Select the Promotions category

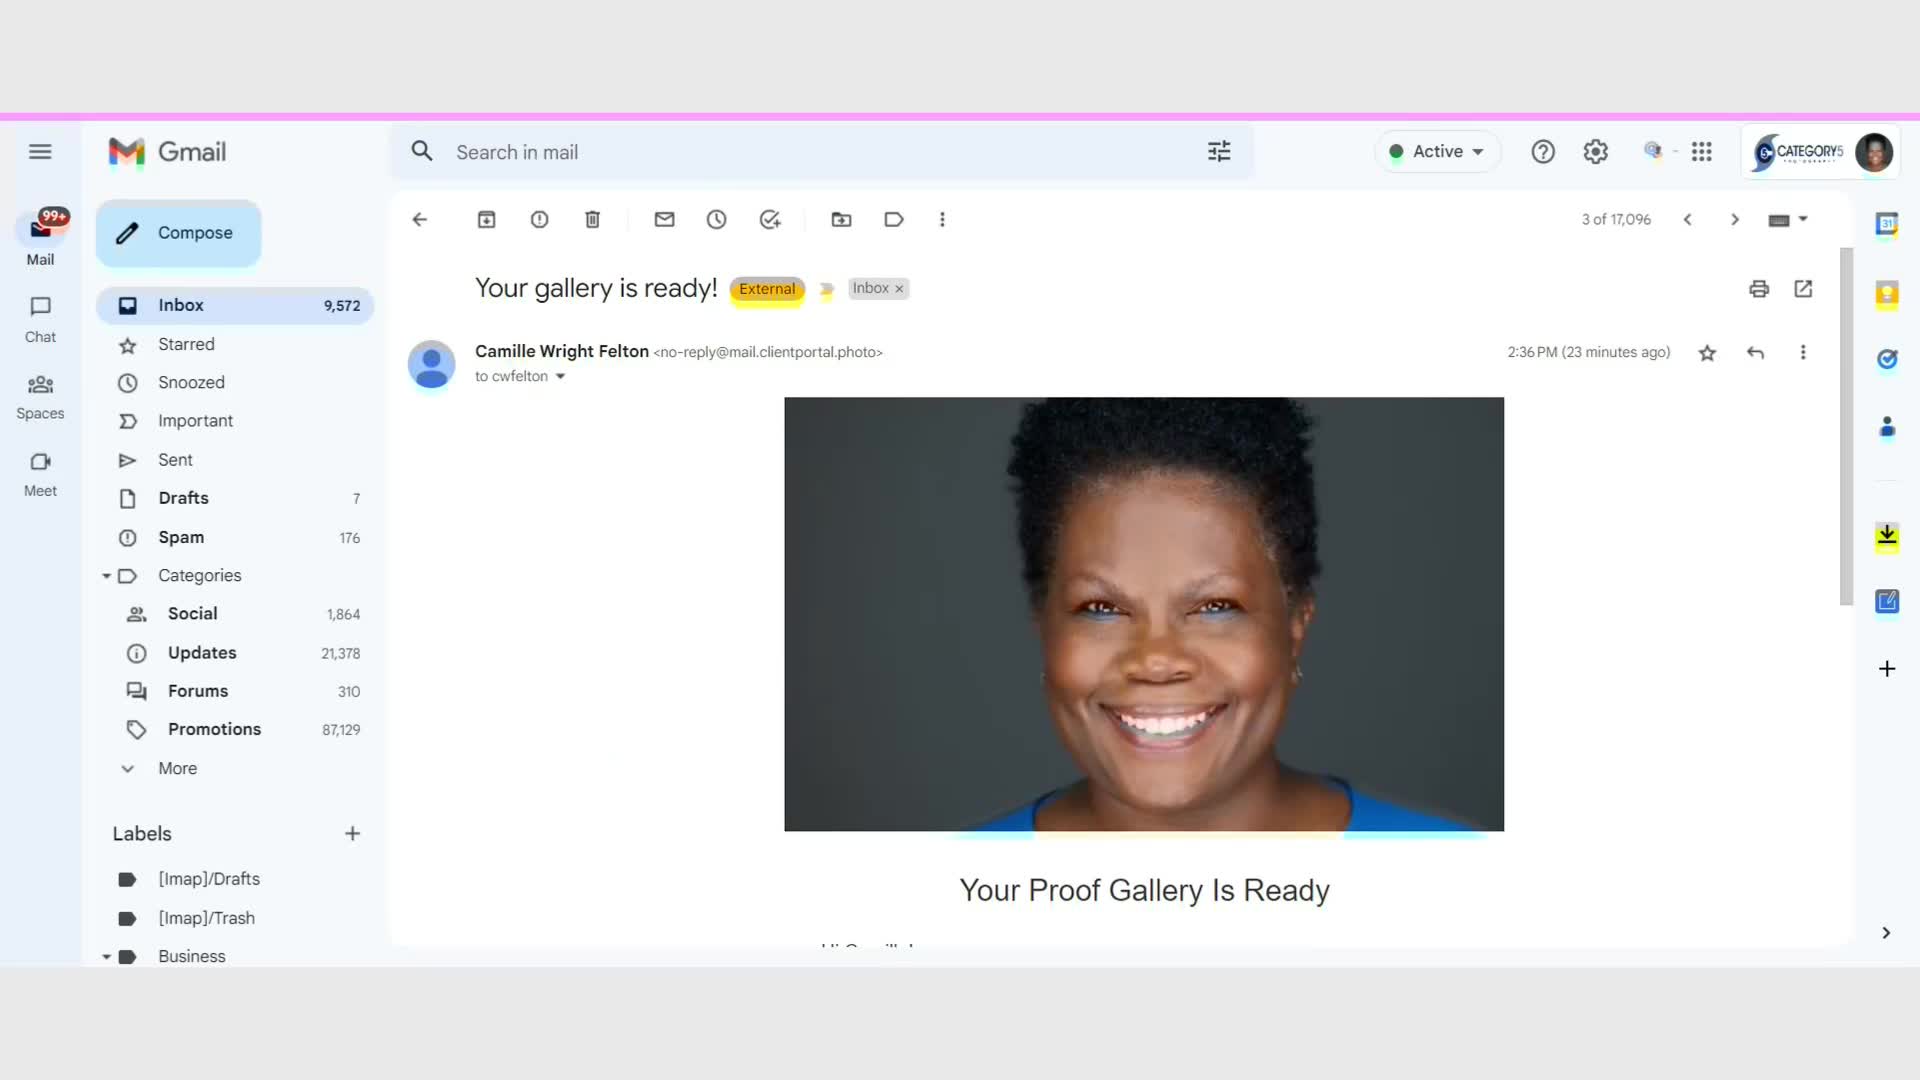[214, 729]
